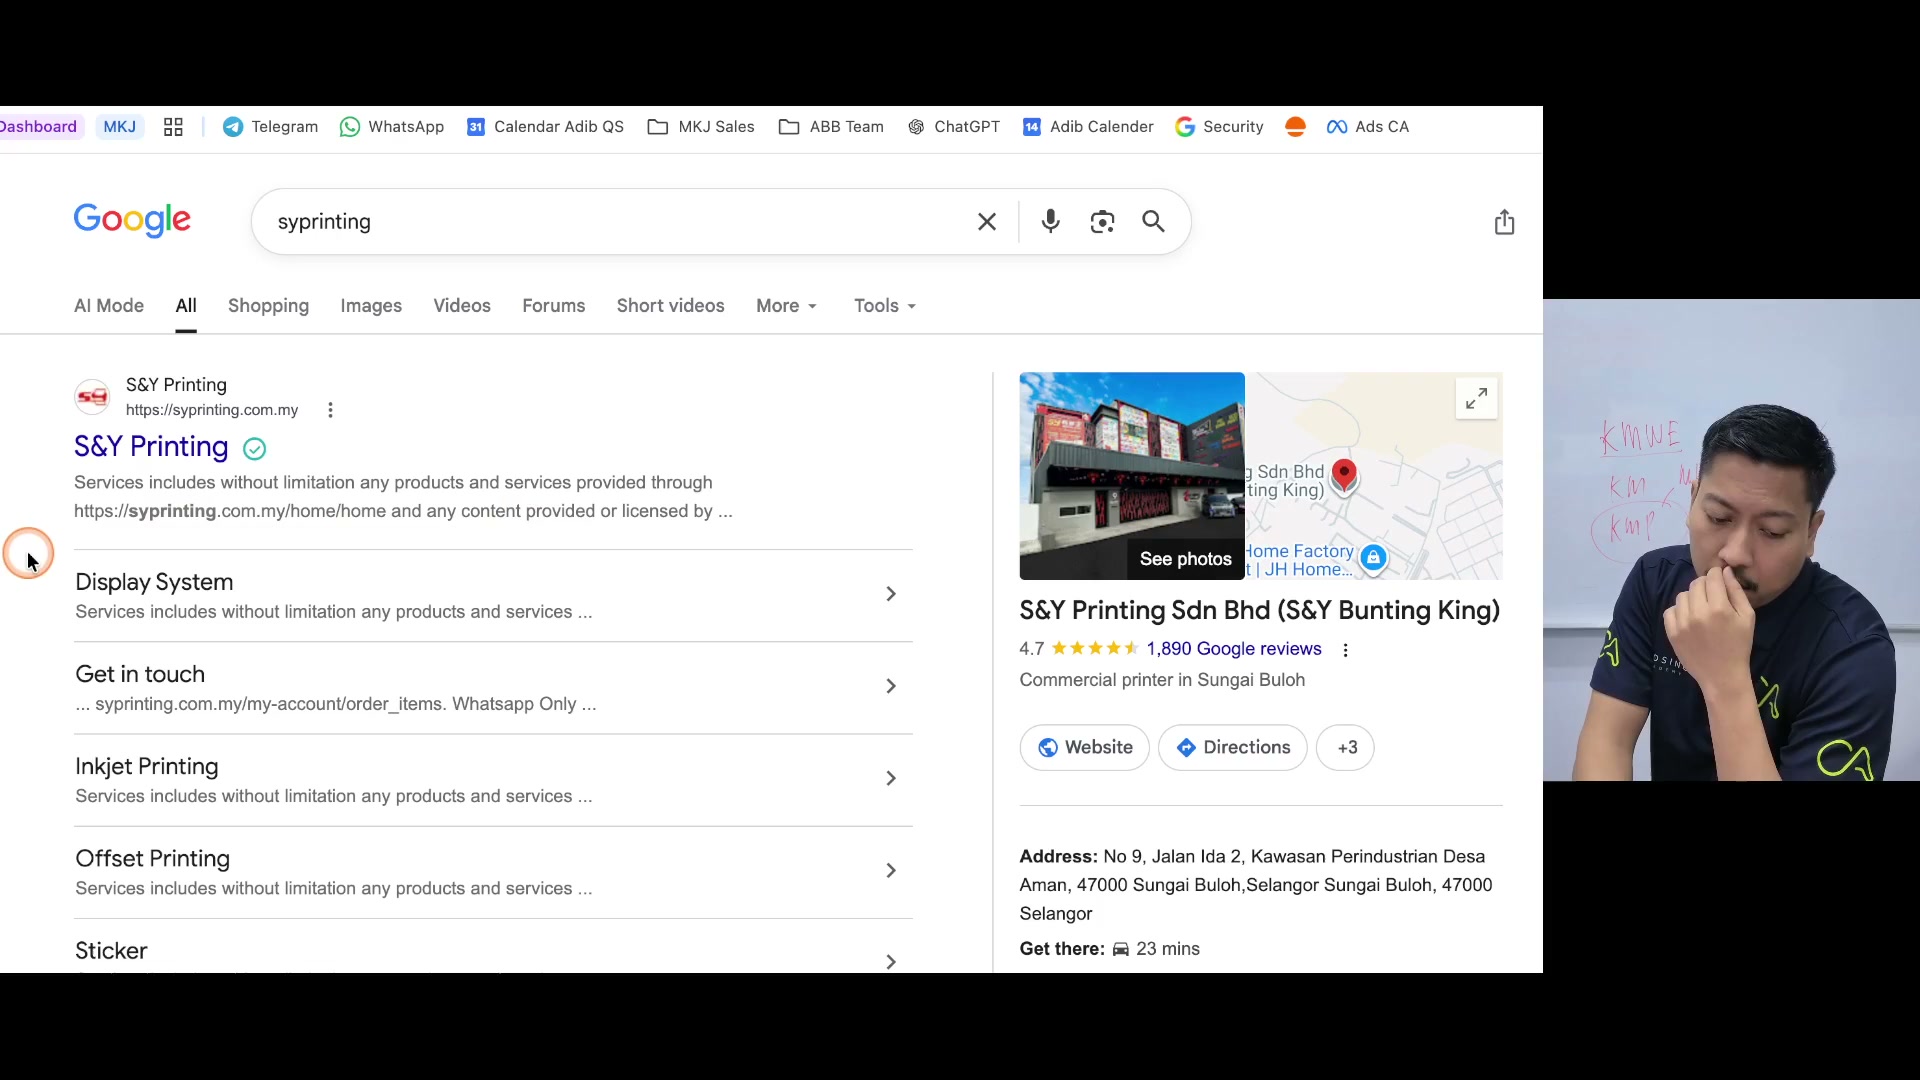Open the MKJ Sales bookmark folder
1920x1080 pixels.
pyautogui.click(x=701, y=127)
